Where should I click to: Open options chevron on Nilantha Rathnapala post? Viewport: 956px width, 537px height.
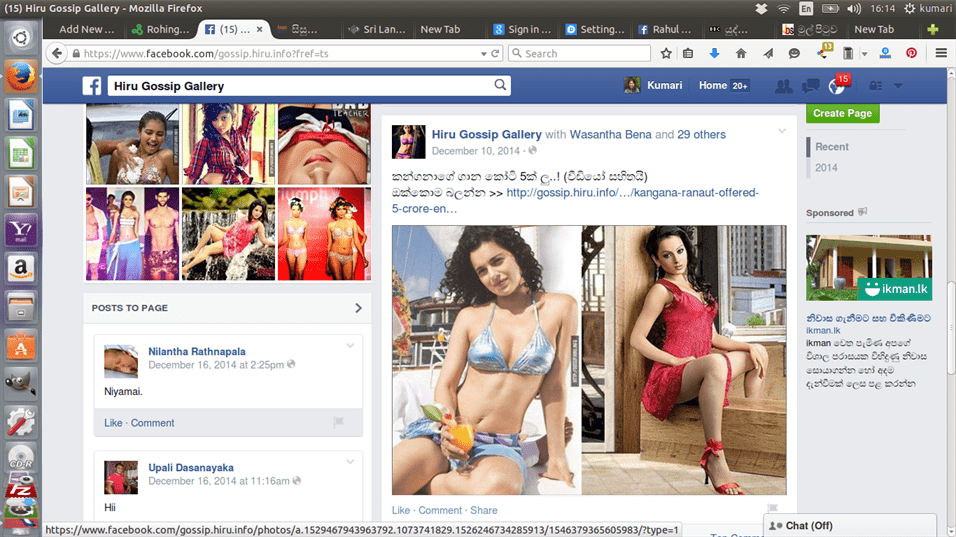[x=350, y=346]
